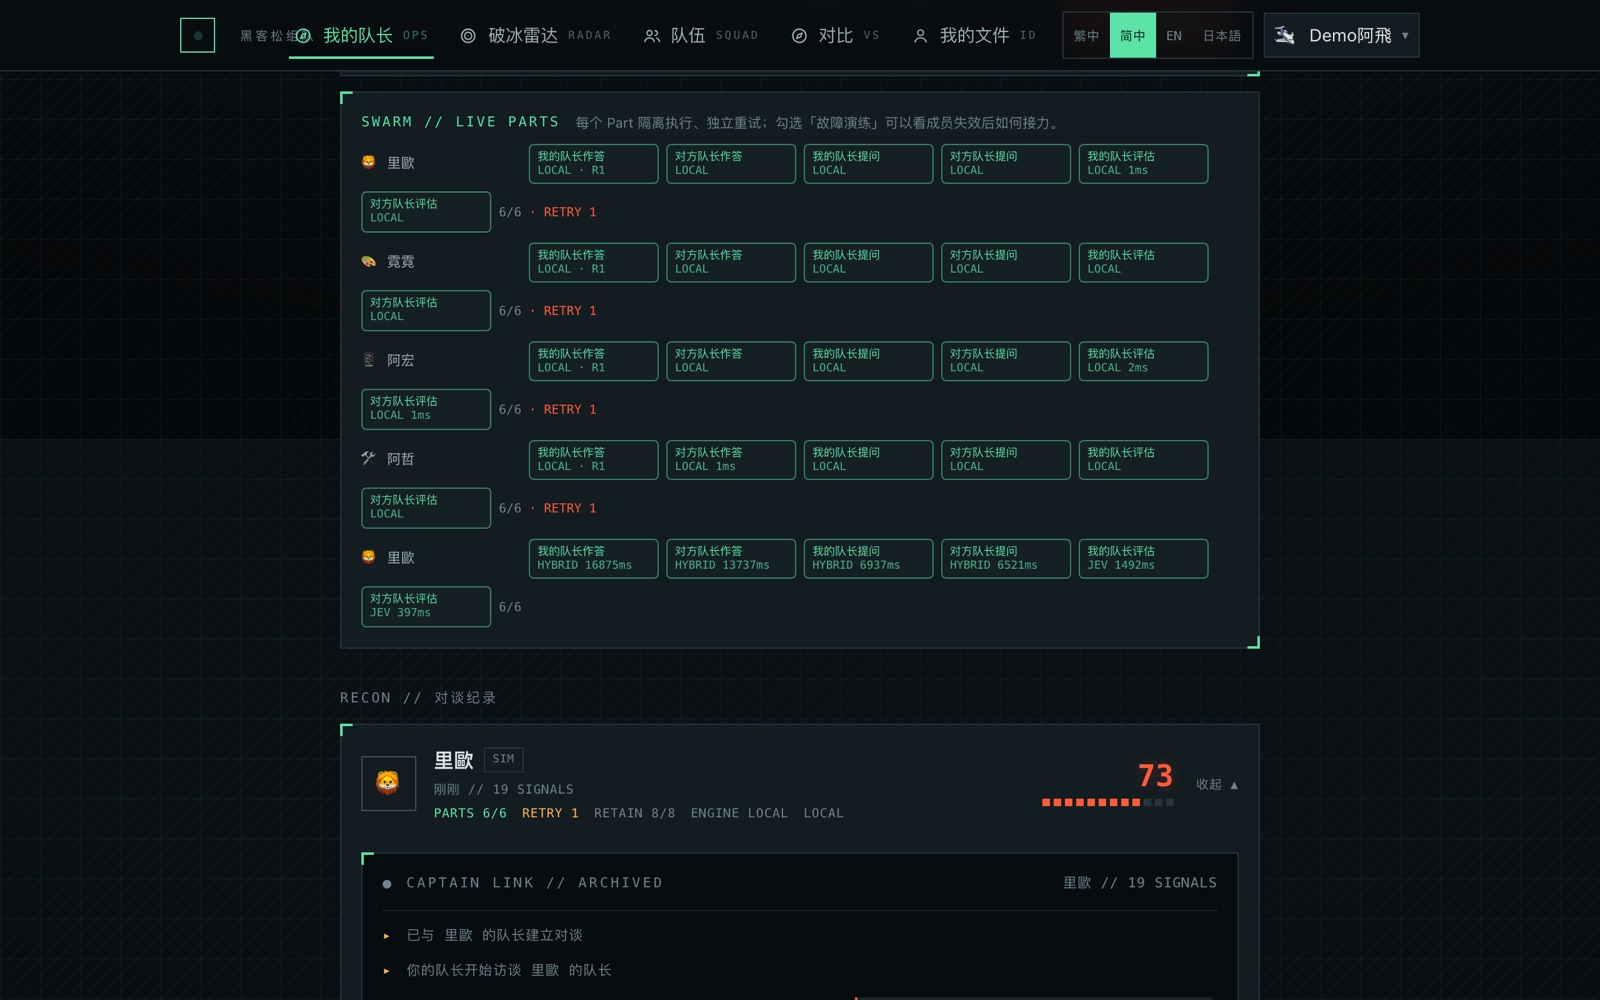Click 我的队长提问 HYBRID 6937ms chip
Screen dimensions: 1600x1000
tap(868, 558)
